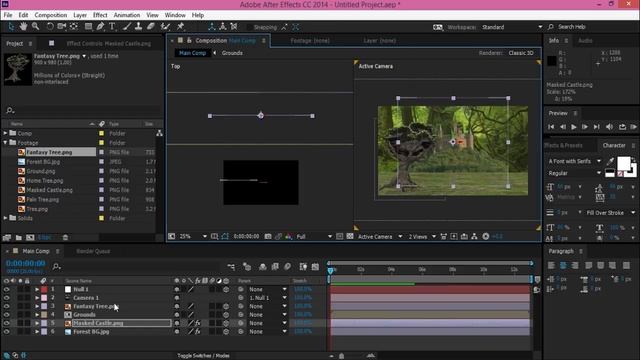
Task: Select Home Tree.png in Project panel
Action: pyautogui.click(x=45, y=181)
